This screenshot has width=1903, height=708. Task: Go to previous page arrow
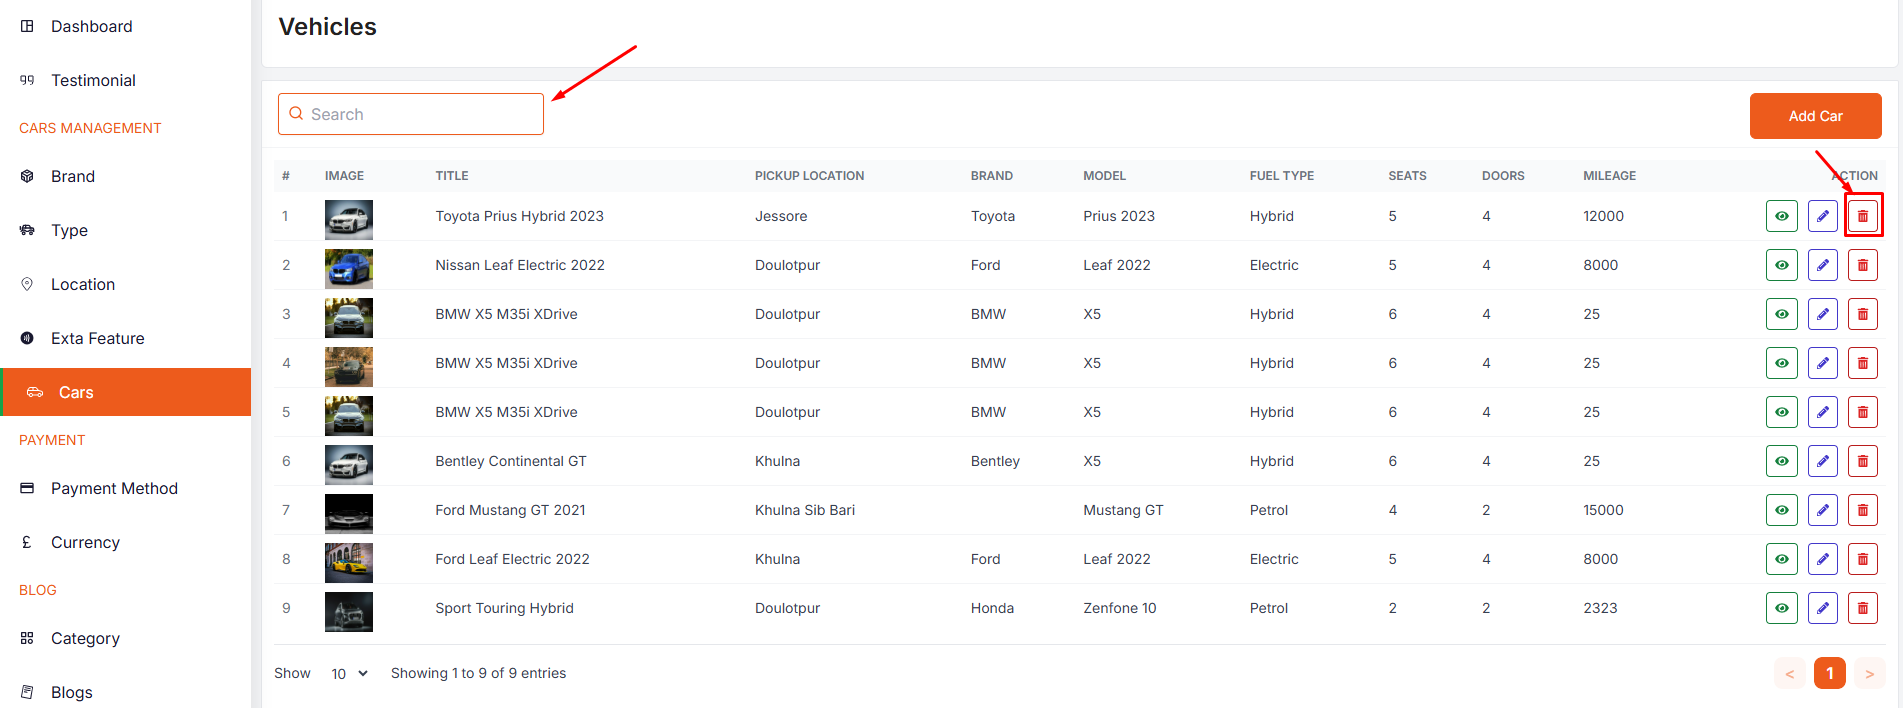click(x=1789, y=674)
